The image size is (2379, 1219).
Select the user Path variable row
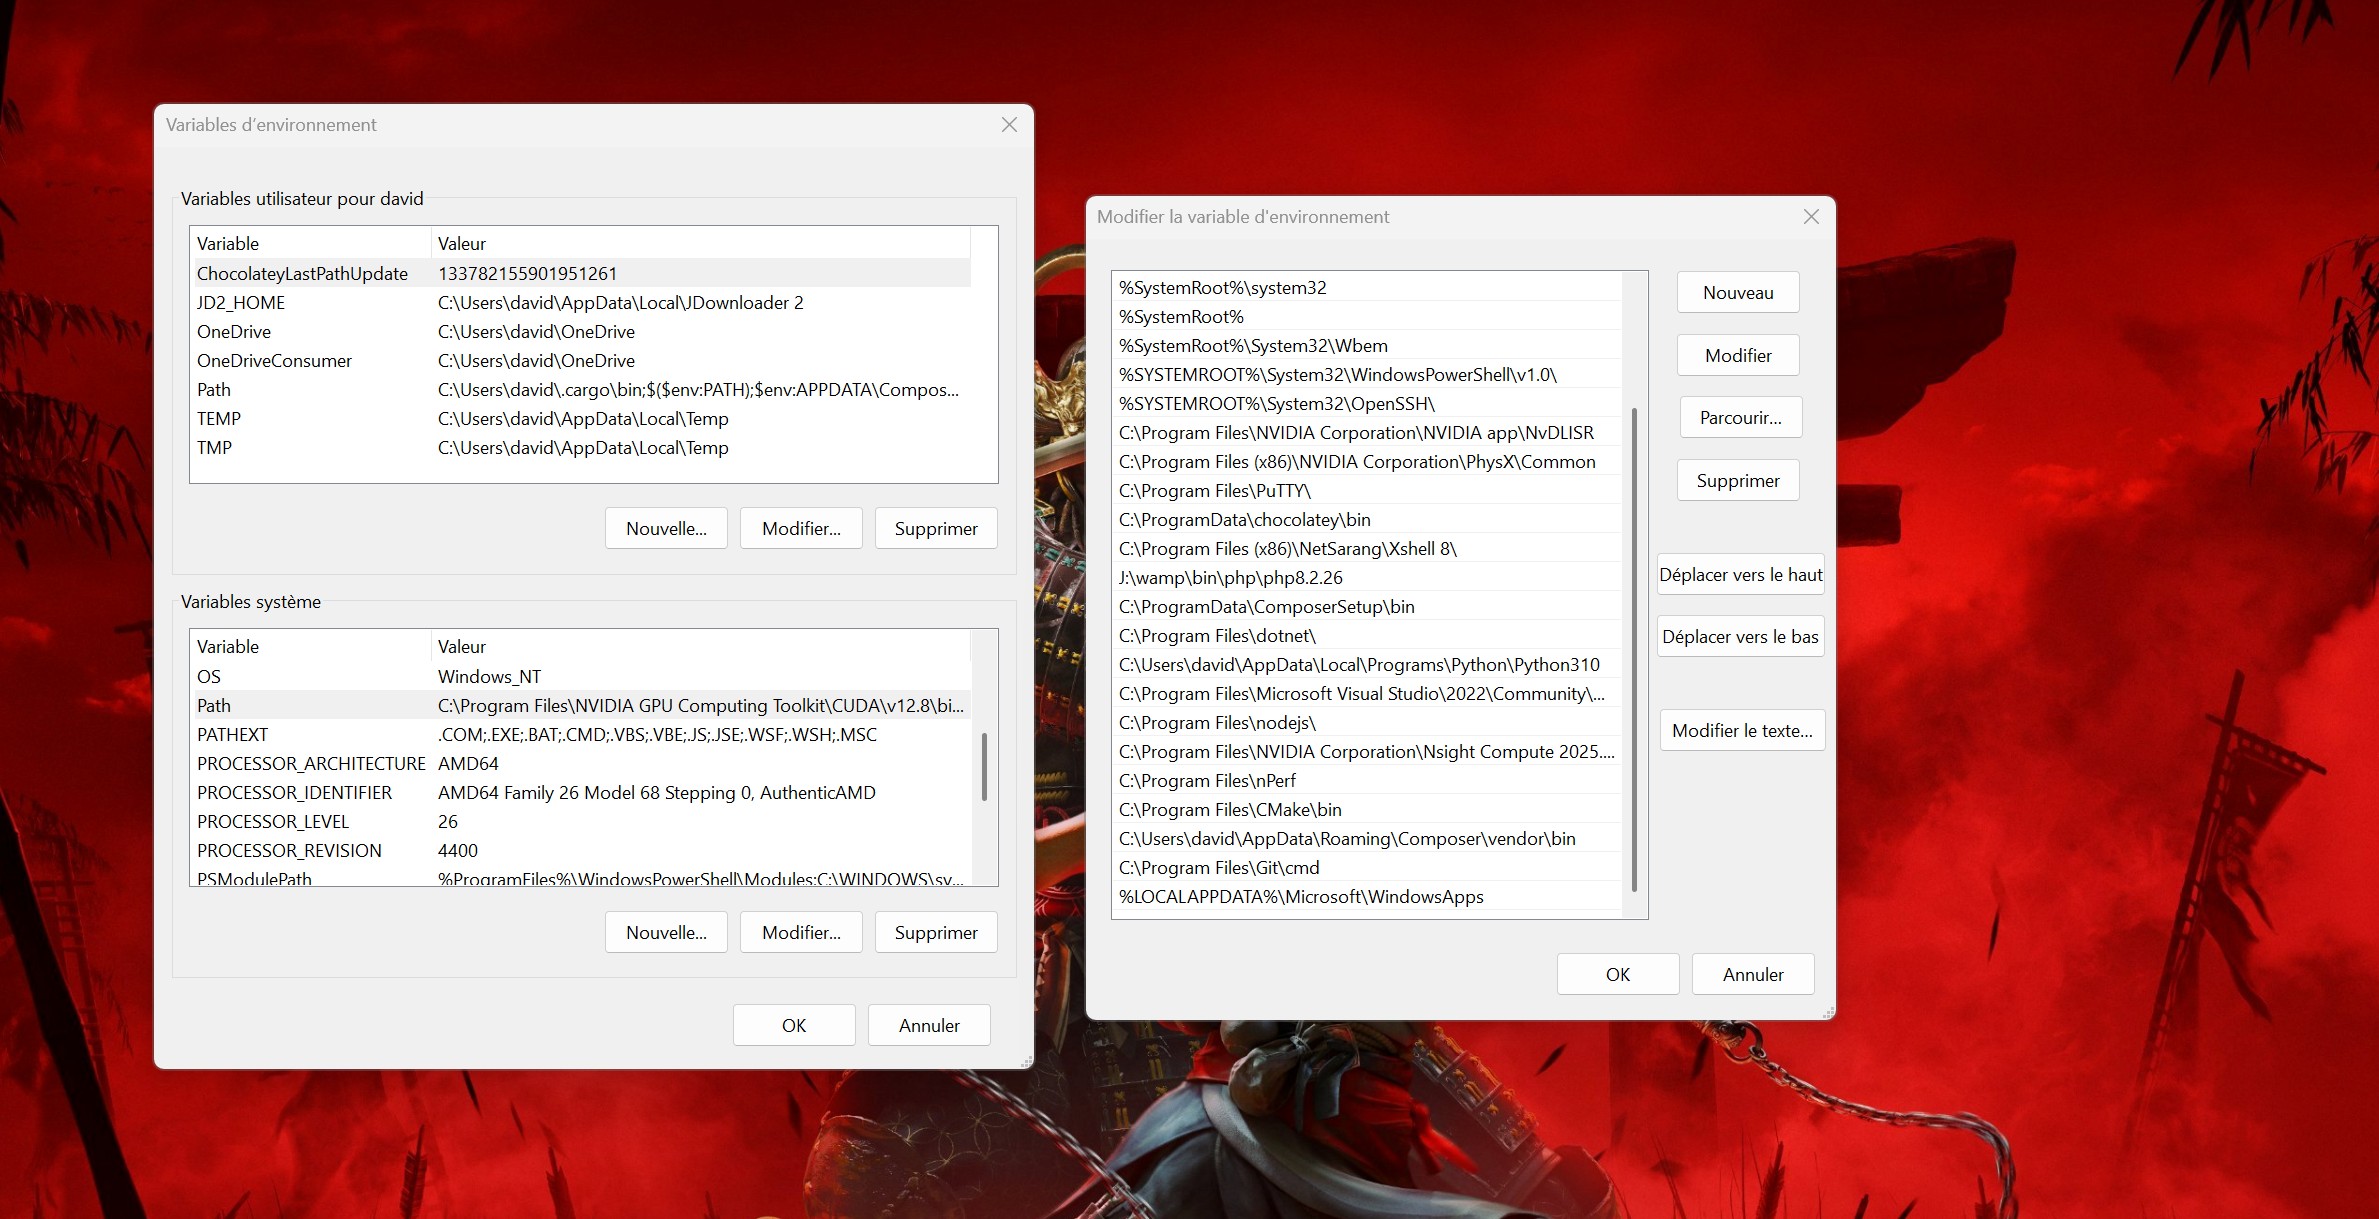tap(214, 390)
